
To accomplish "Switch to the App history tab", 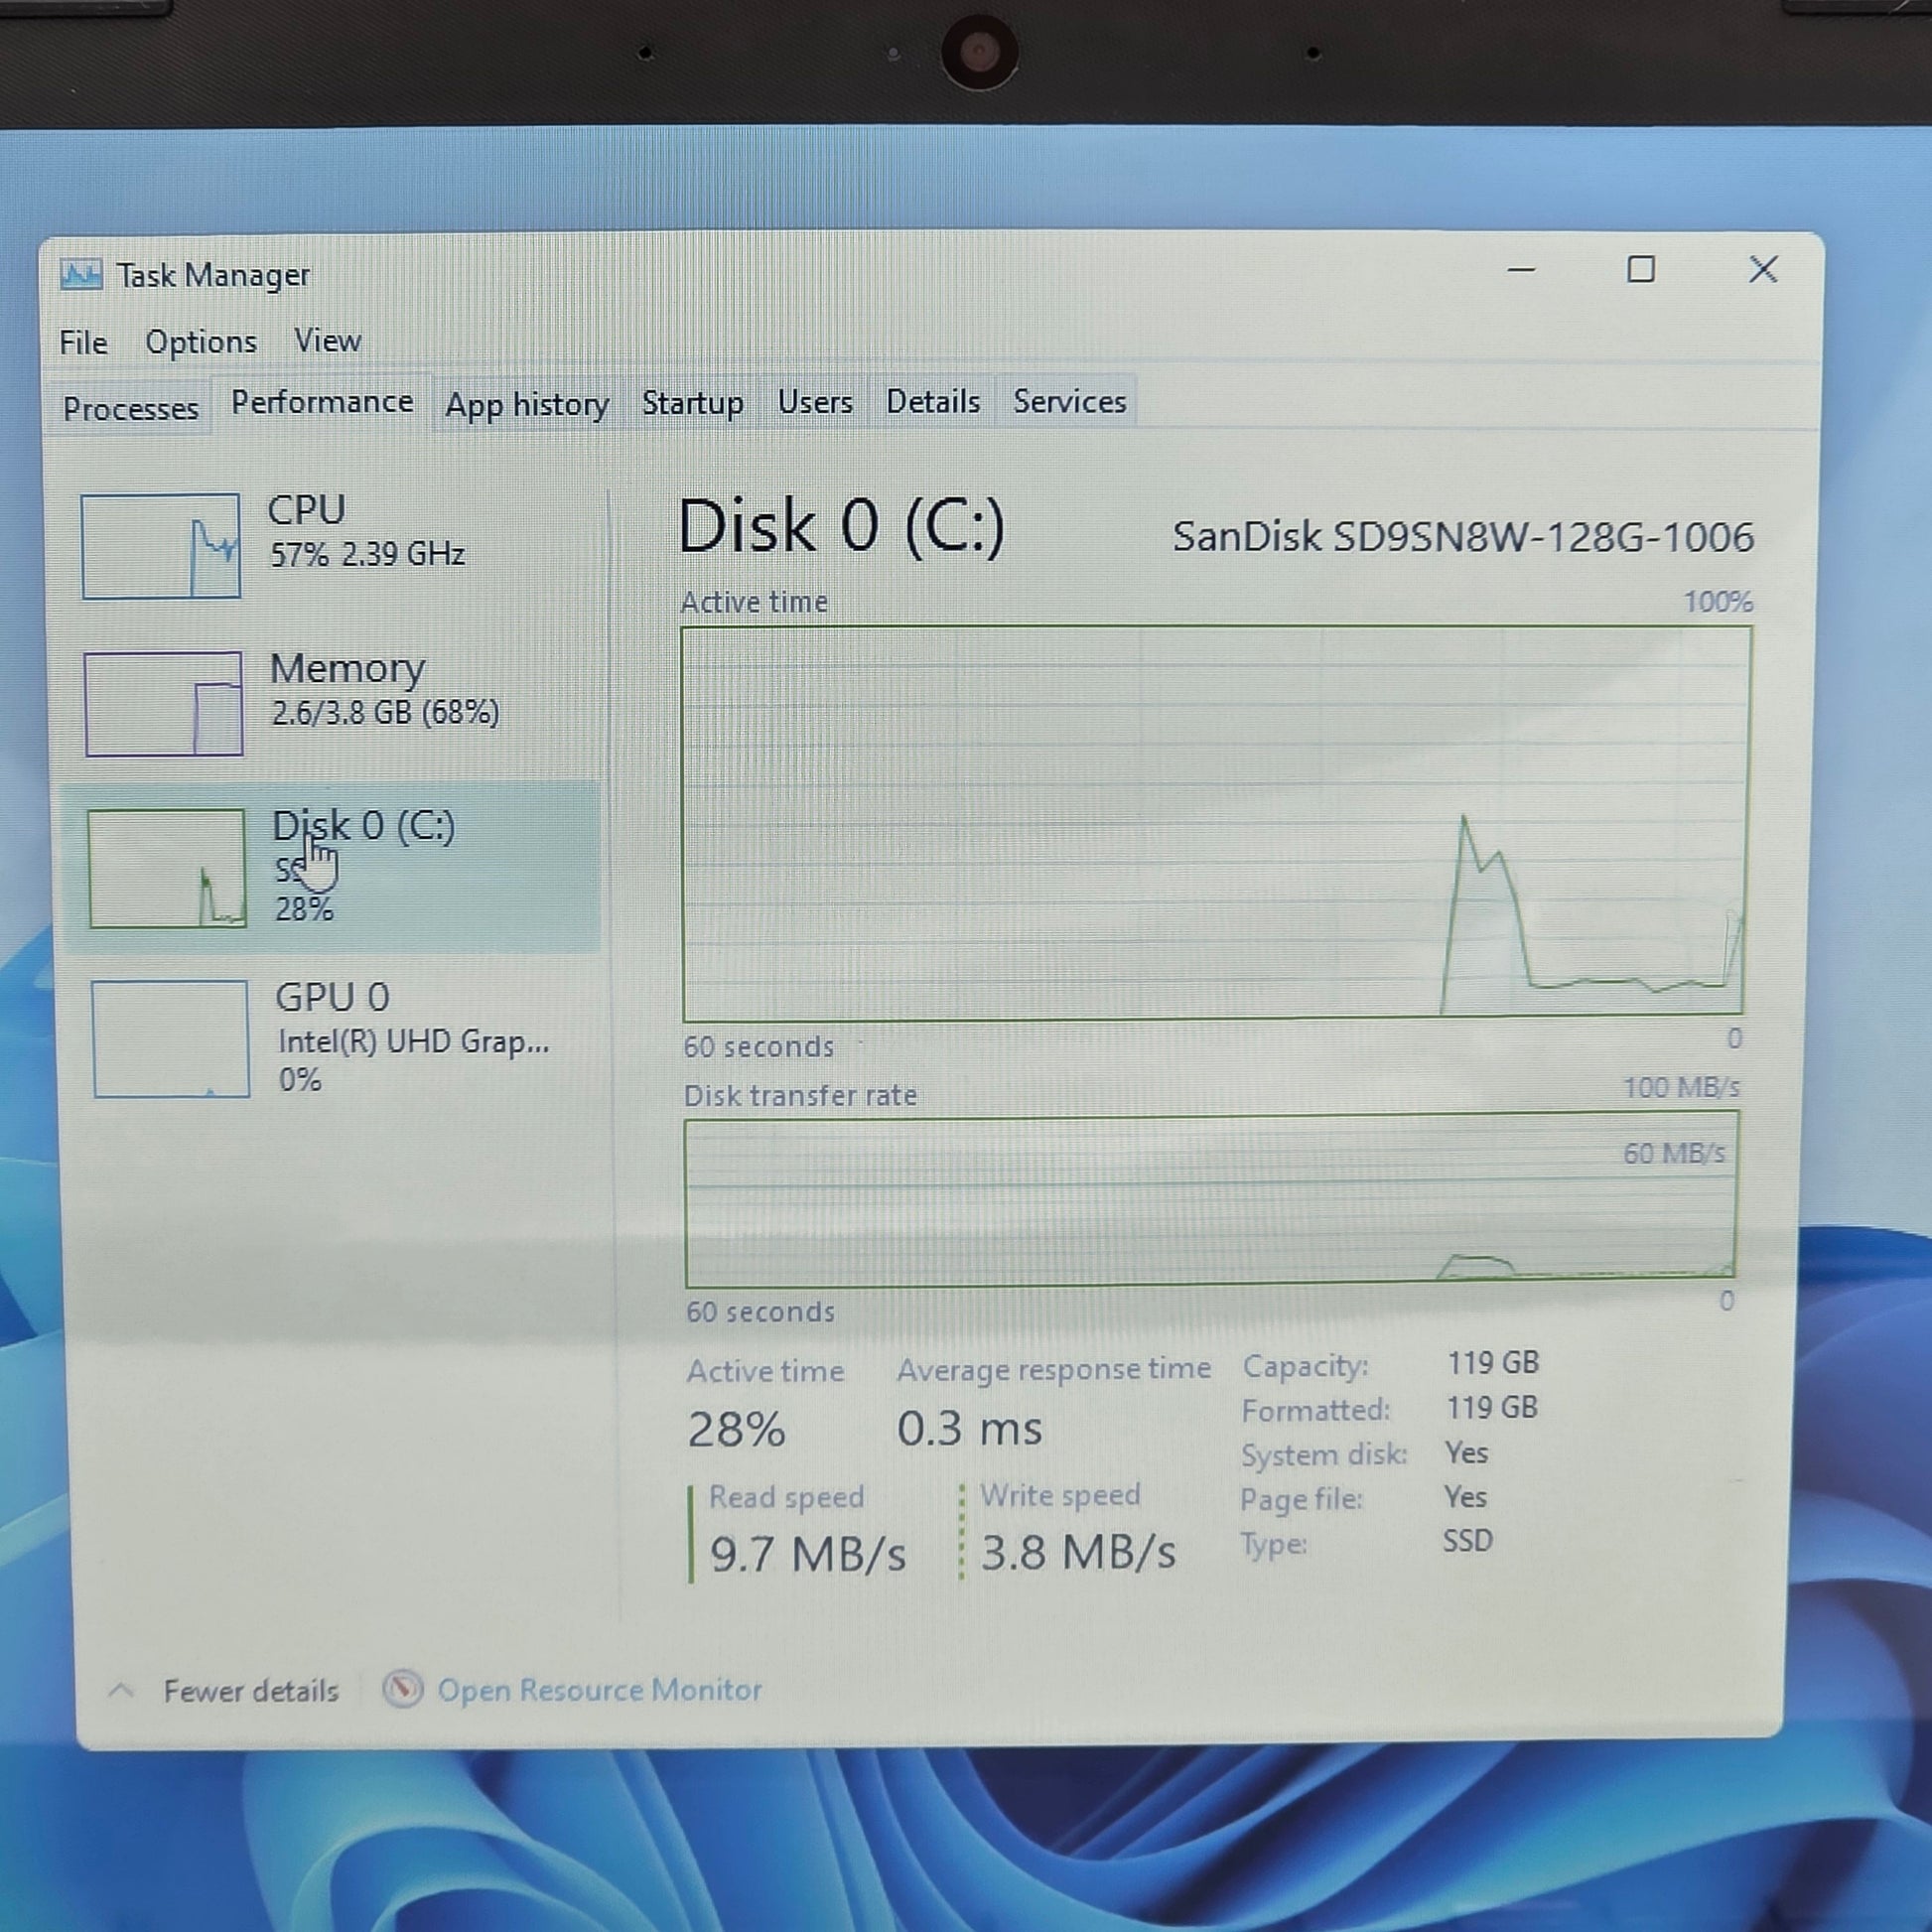I will click(x=527, y=404).
